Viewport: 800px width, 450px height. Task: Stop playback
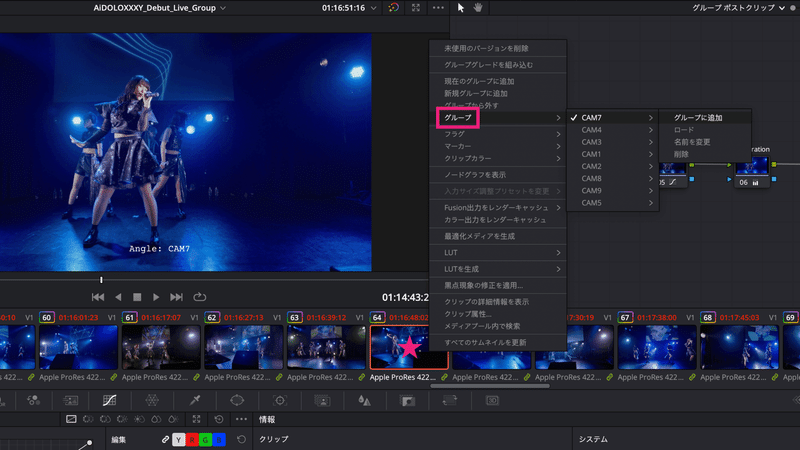pos(137,296)
